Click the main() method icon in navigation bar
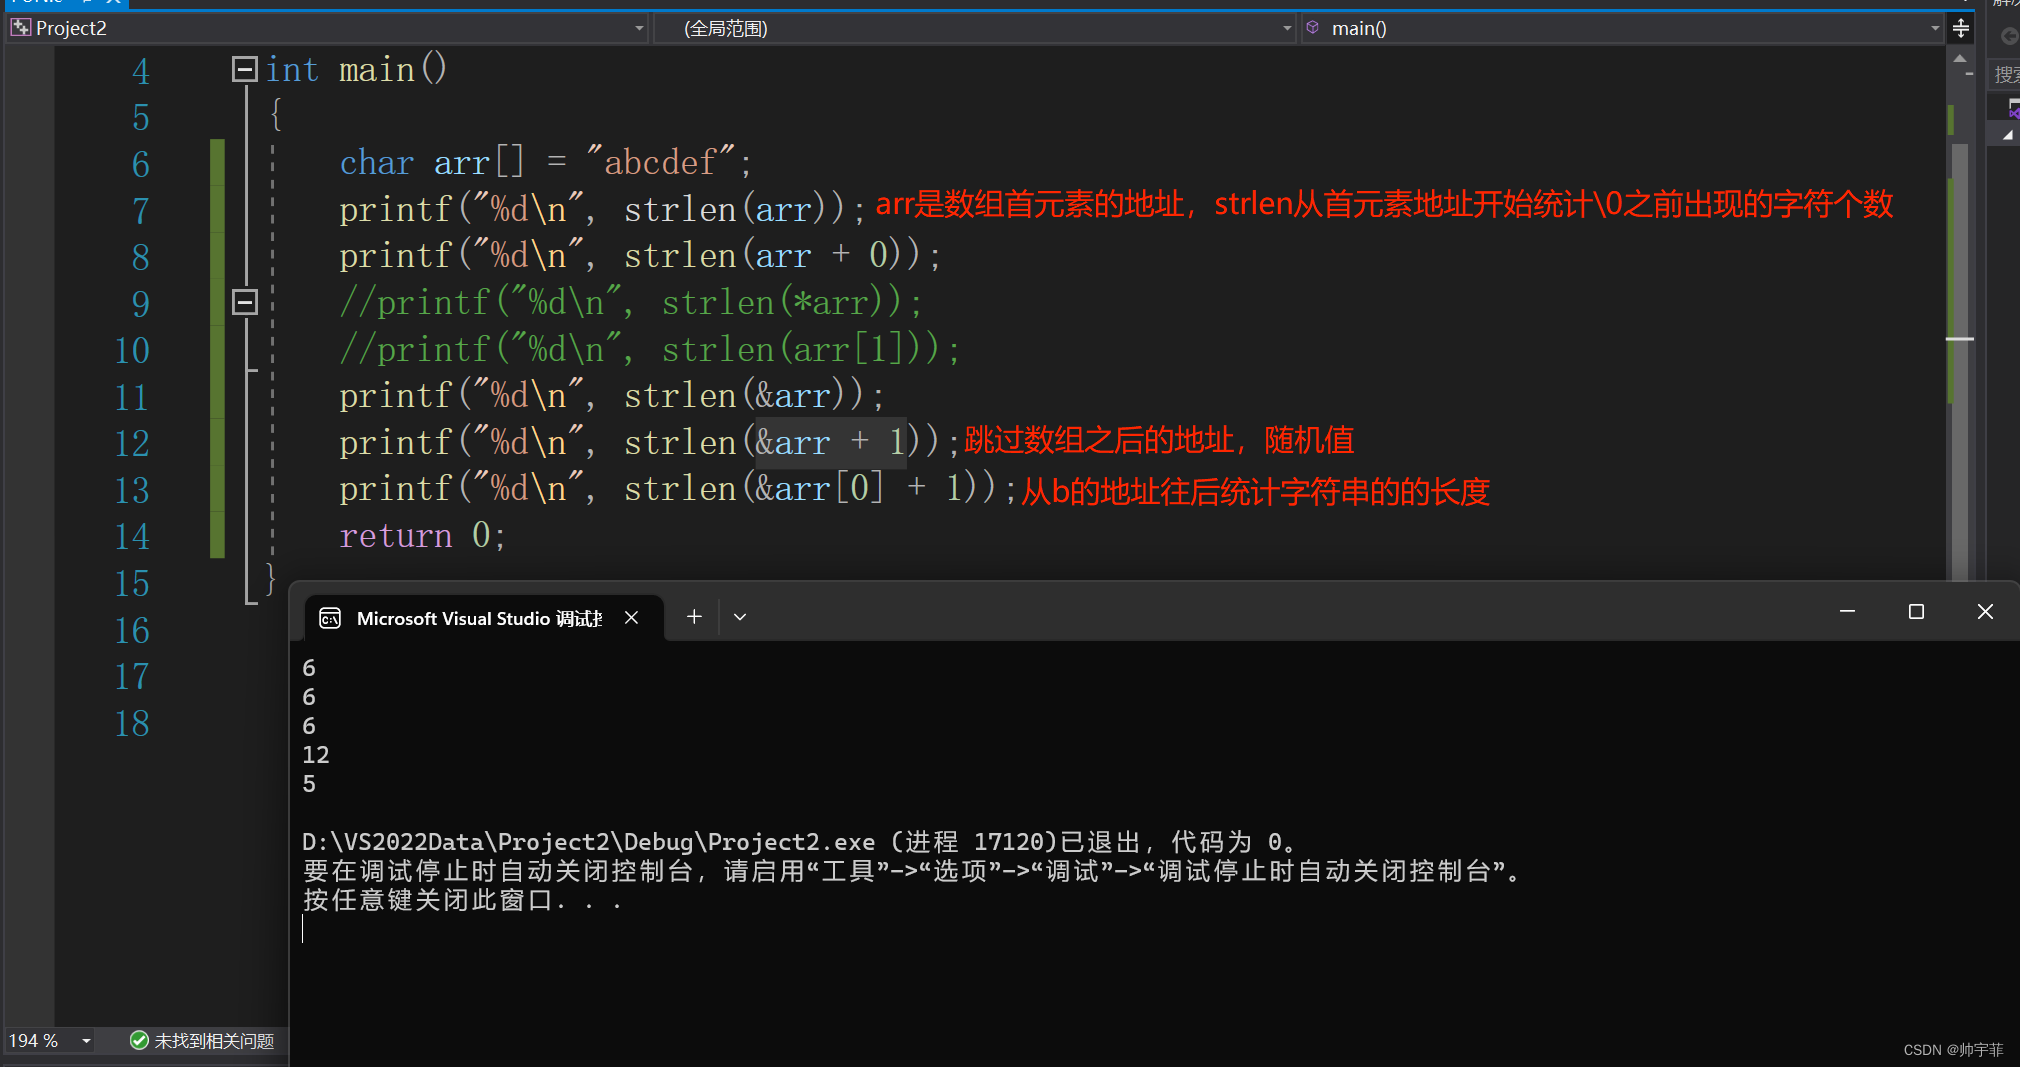 (x=1313, y=27)
